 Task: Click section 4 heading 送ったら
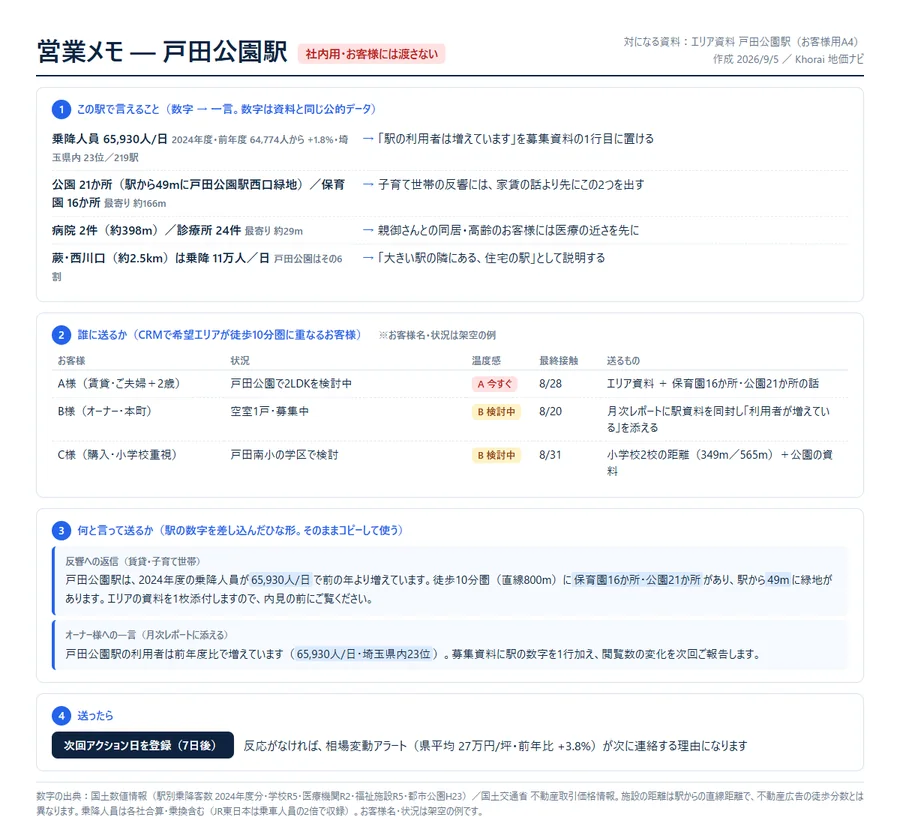click(95, 715)
